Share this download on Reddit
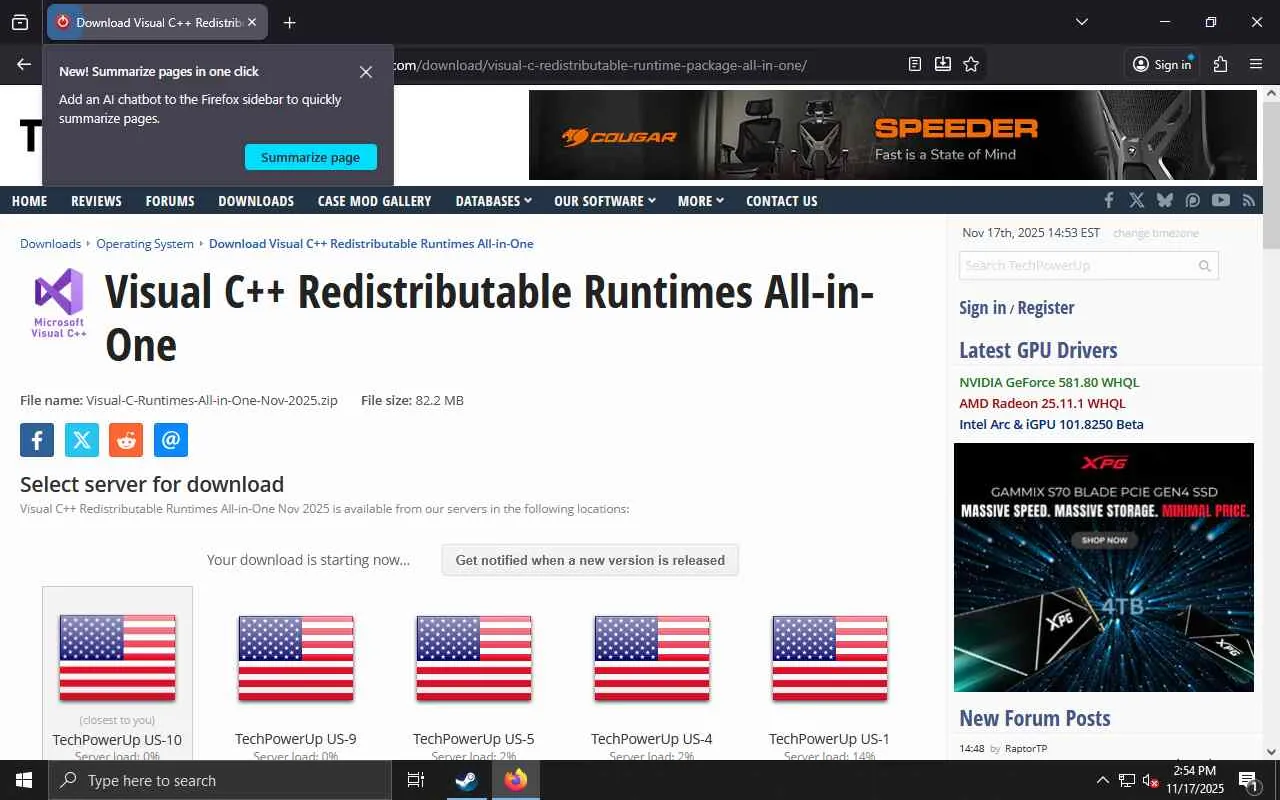 click(x=126, y=440)
